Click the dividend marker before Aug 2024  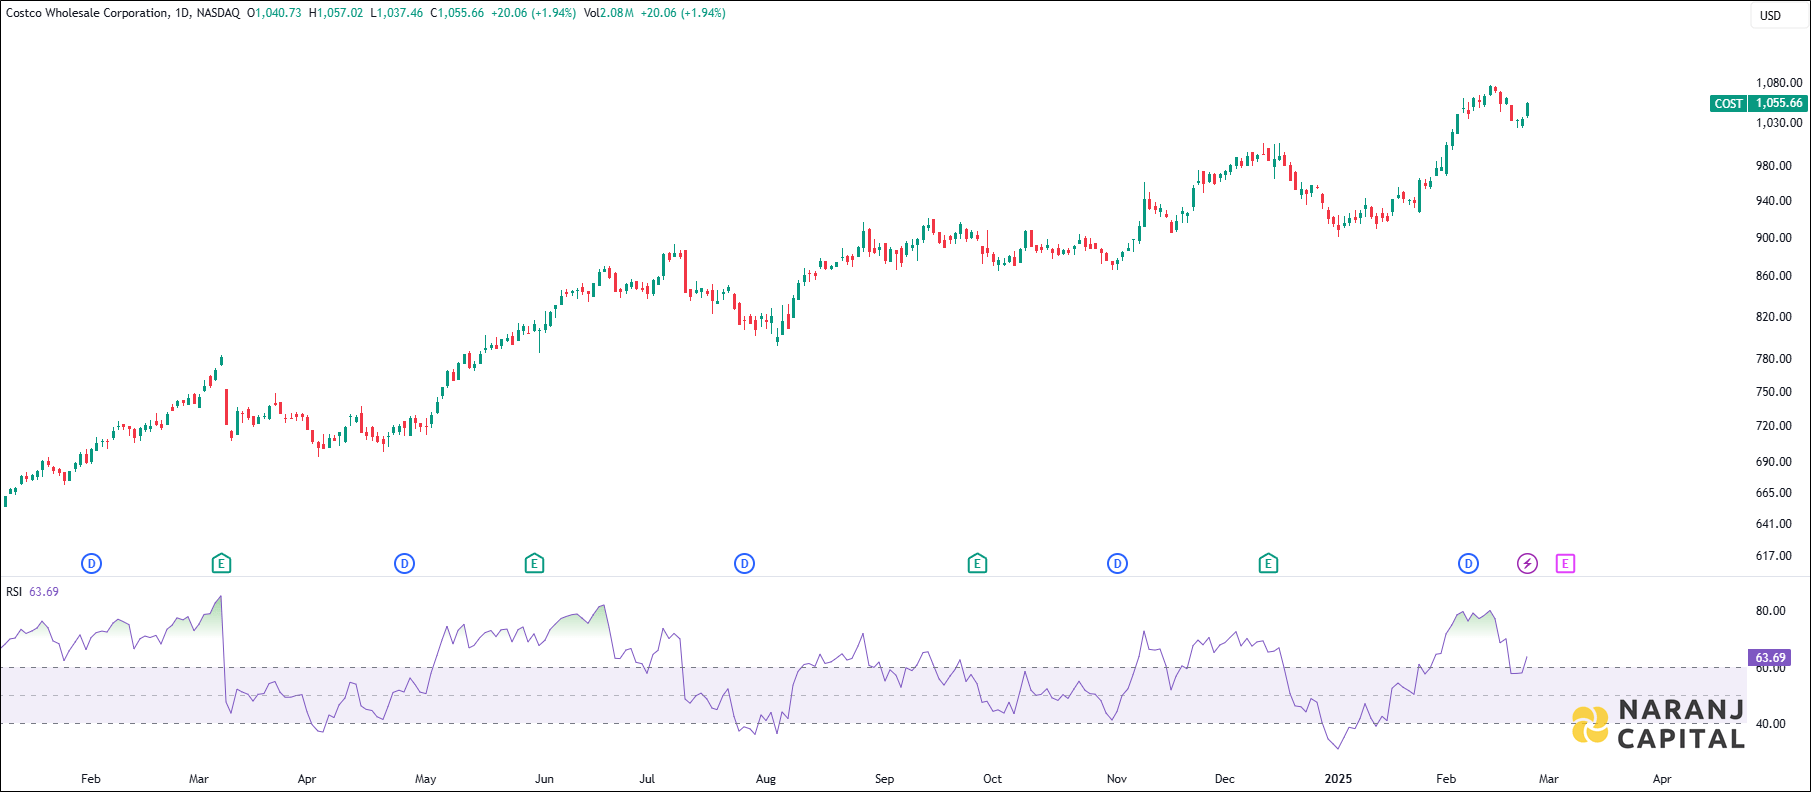(744, 564)
